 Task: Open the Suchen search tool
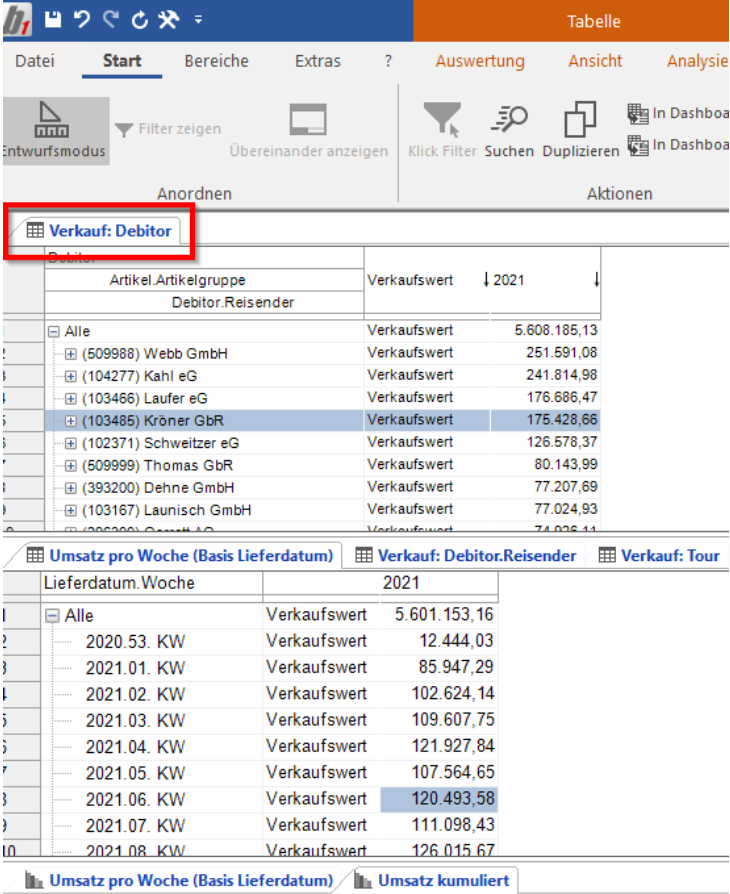pyautogui.click(x=509, y=131)
